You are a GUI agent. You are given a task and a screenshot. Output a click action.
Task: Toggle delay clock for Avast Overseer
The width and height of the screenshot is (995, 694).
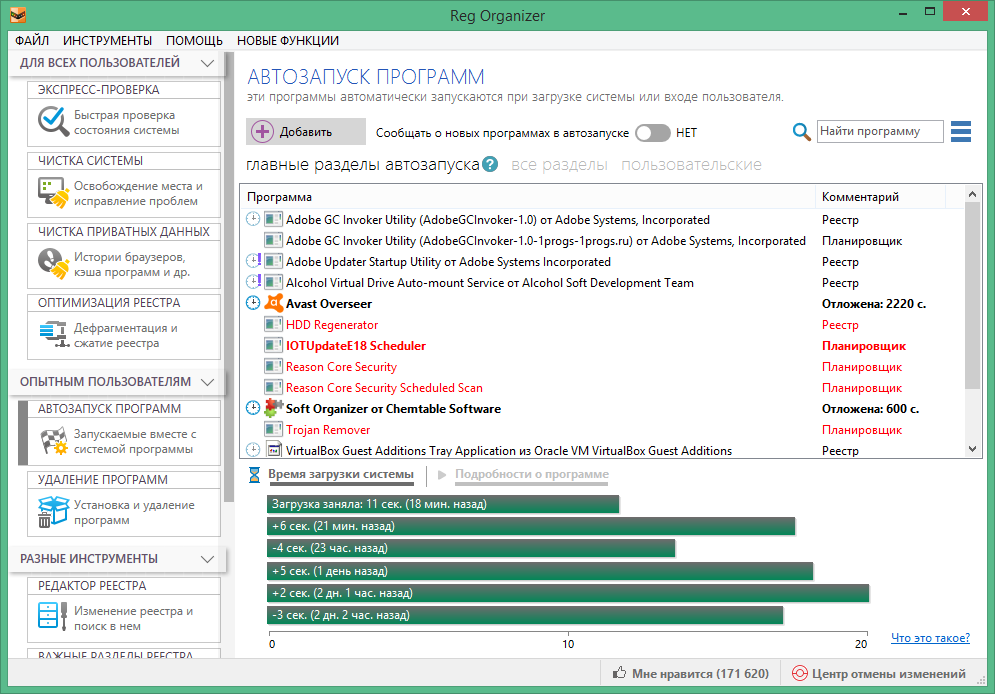point(254,303)
